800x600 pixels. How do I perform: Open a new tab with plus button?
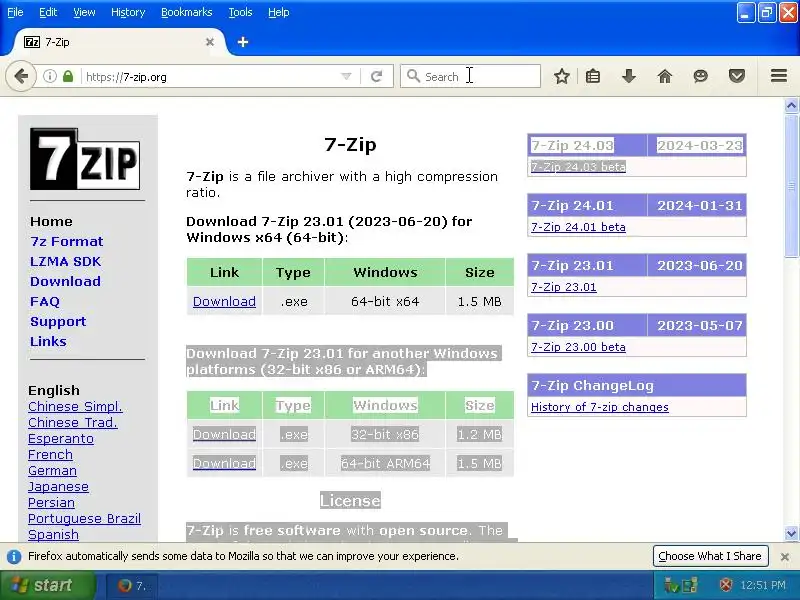click(x=243, y=42)
